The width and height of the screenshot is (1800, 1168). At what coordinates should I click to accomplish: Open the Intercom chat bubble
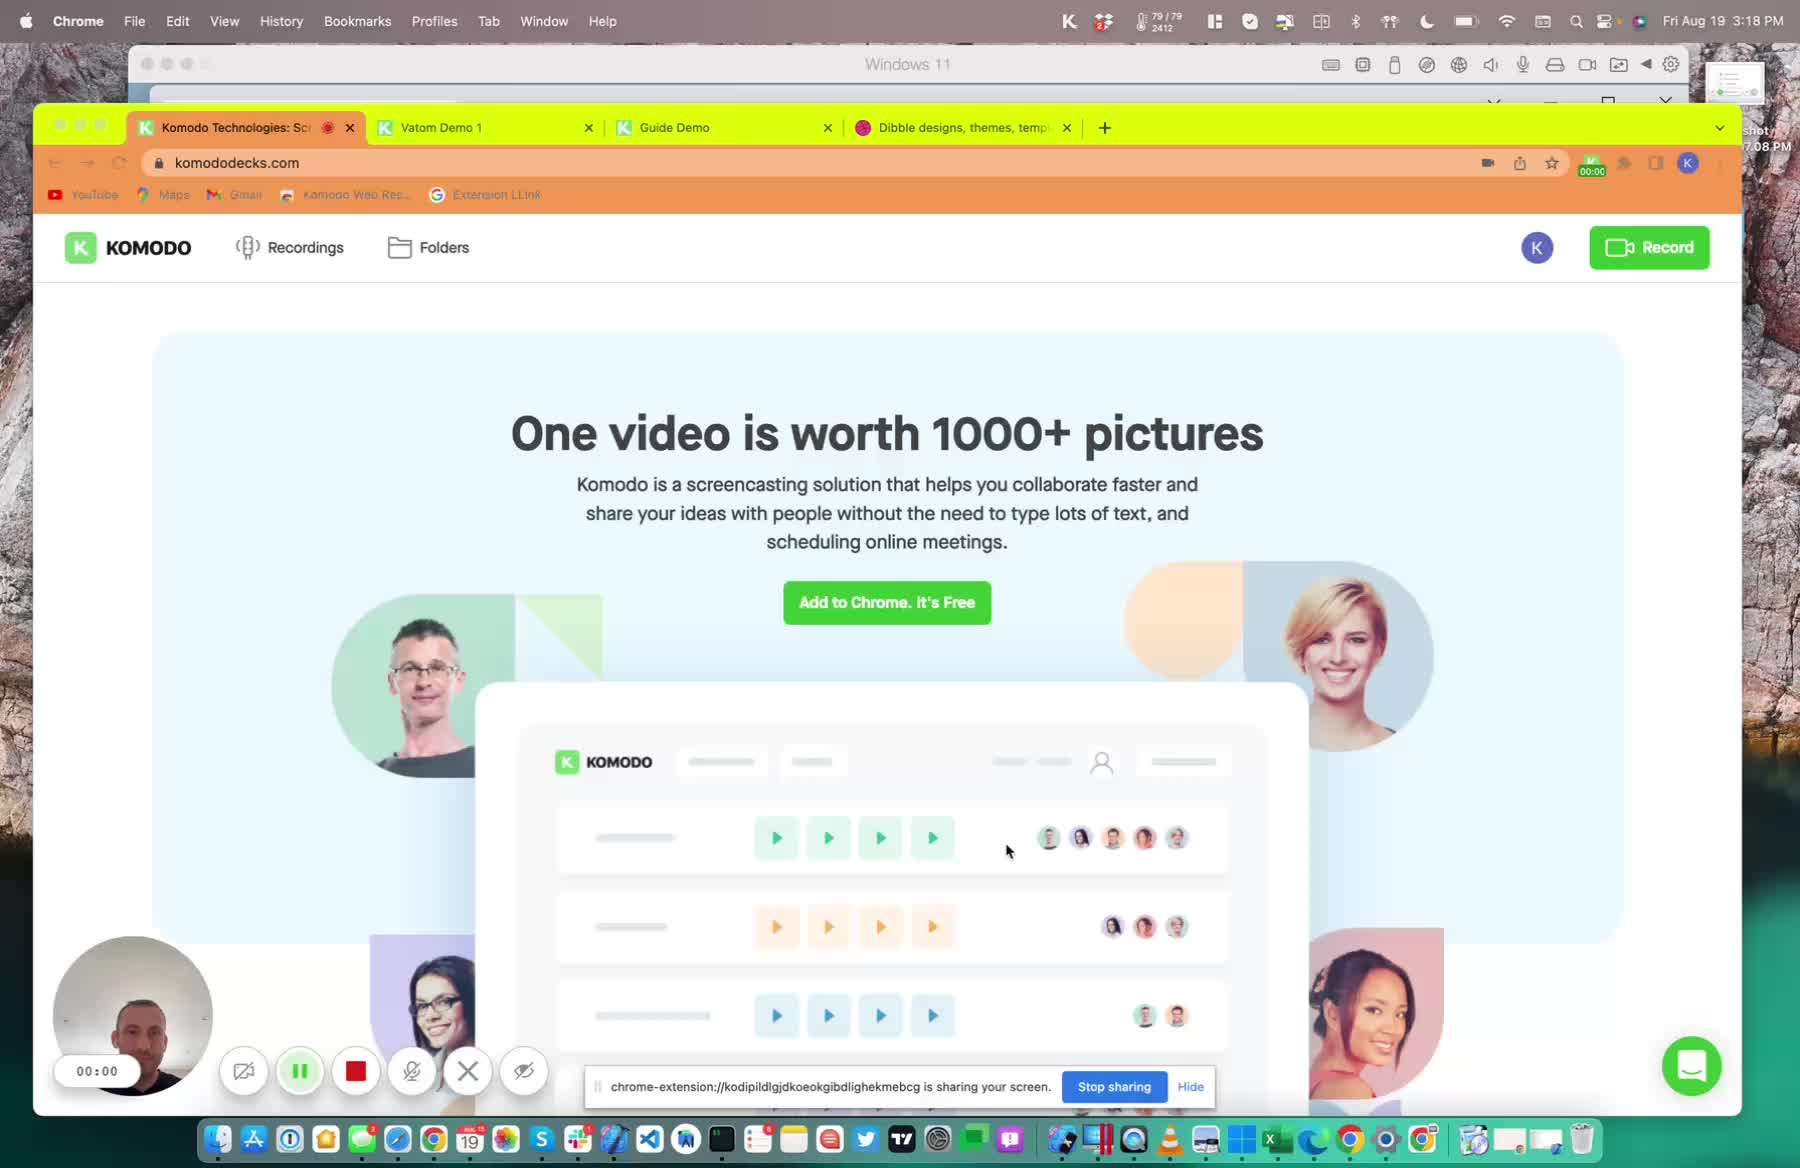pos(1690,1066)
